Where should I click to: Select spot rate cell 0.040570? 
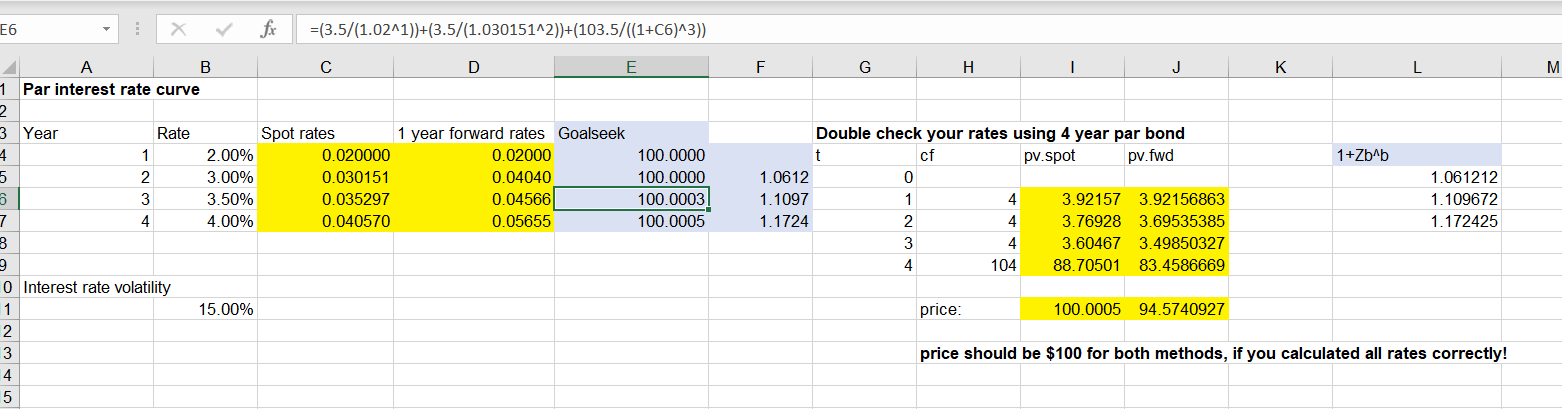pos(325,221)
